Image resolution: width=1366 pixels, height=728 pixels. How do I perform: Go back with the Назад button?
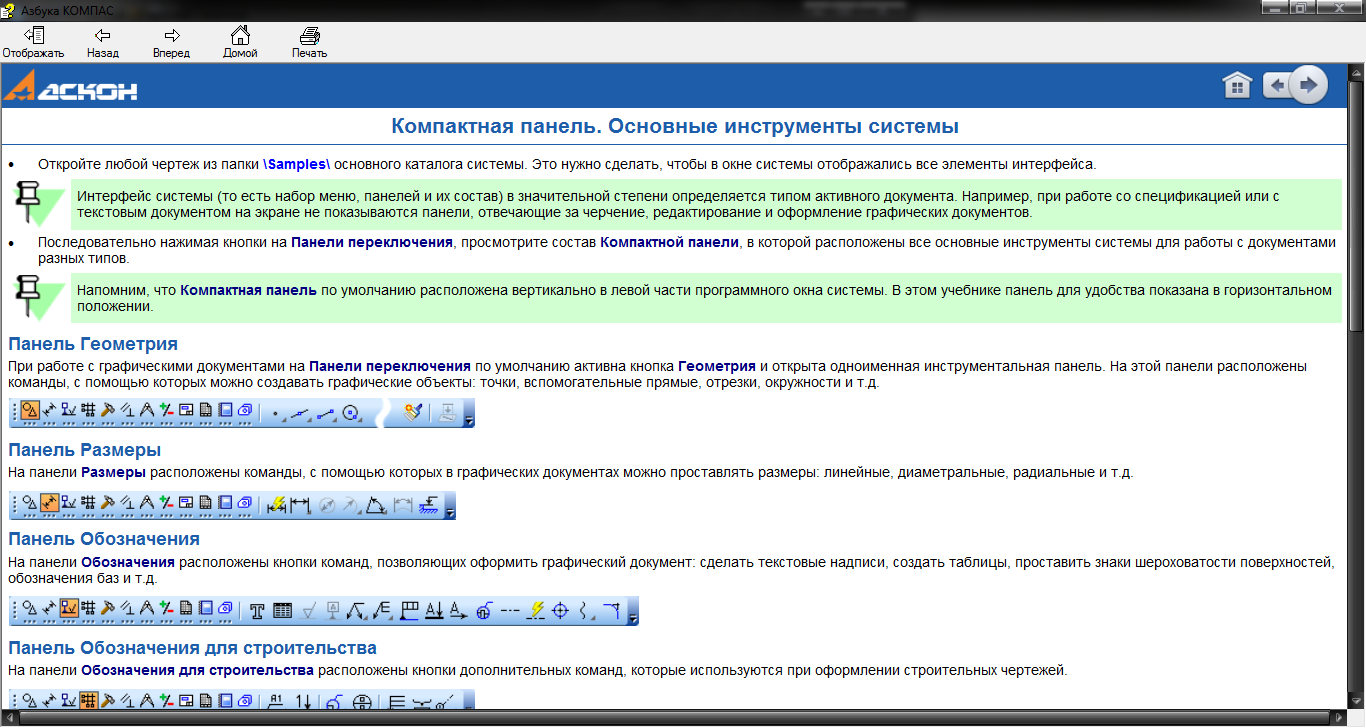point(102,43)
